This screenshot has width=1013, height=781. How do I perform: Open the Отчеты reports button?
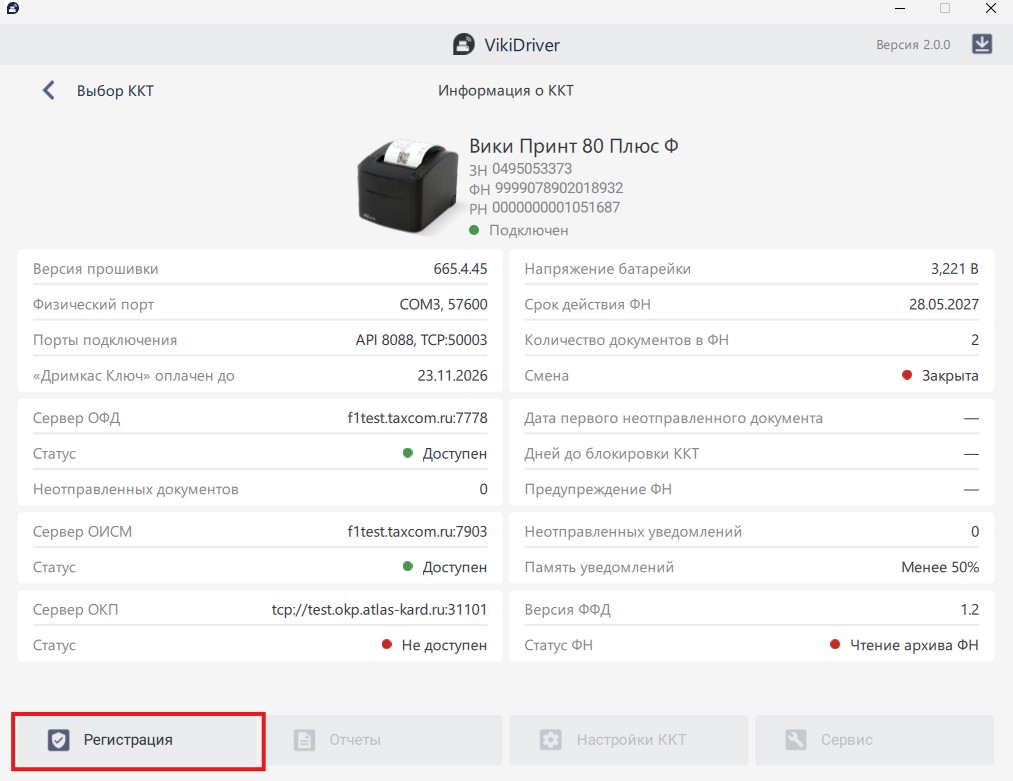pyautogui.click(x=385, y=740)
